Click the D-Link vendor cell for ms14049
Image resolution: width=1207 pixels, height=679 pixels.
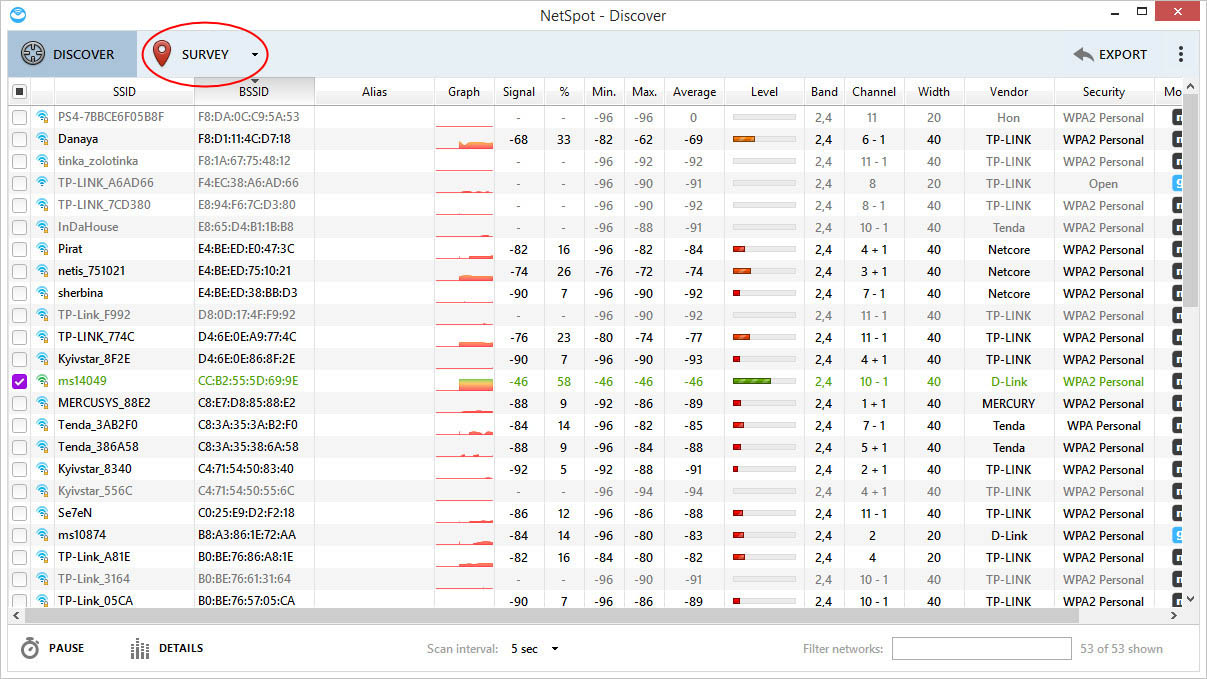[1009, 381]
